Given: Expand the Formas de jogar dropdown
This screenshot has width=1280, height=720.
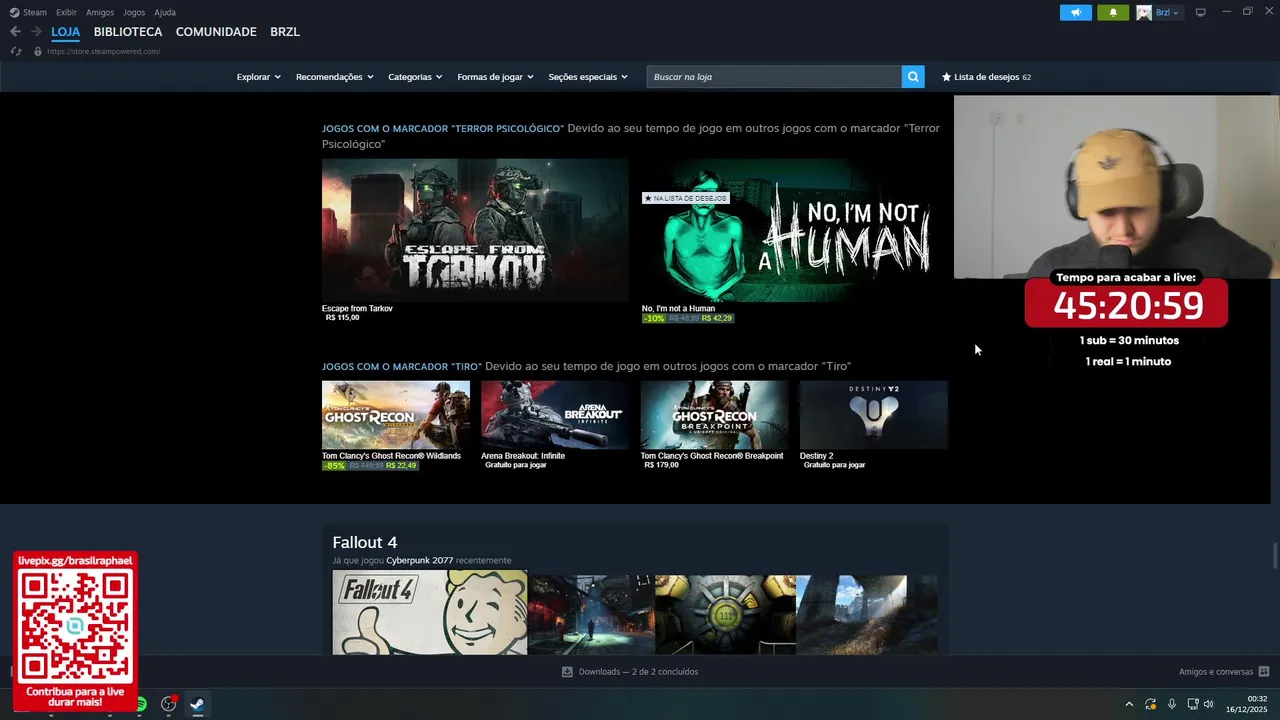Looking at the screenshot, I should point(495,77).
